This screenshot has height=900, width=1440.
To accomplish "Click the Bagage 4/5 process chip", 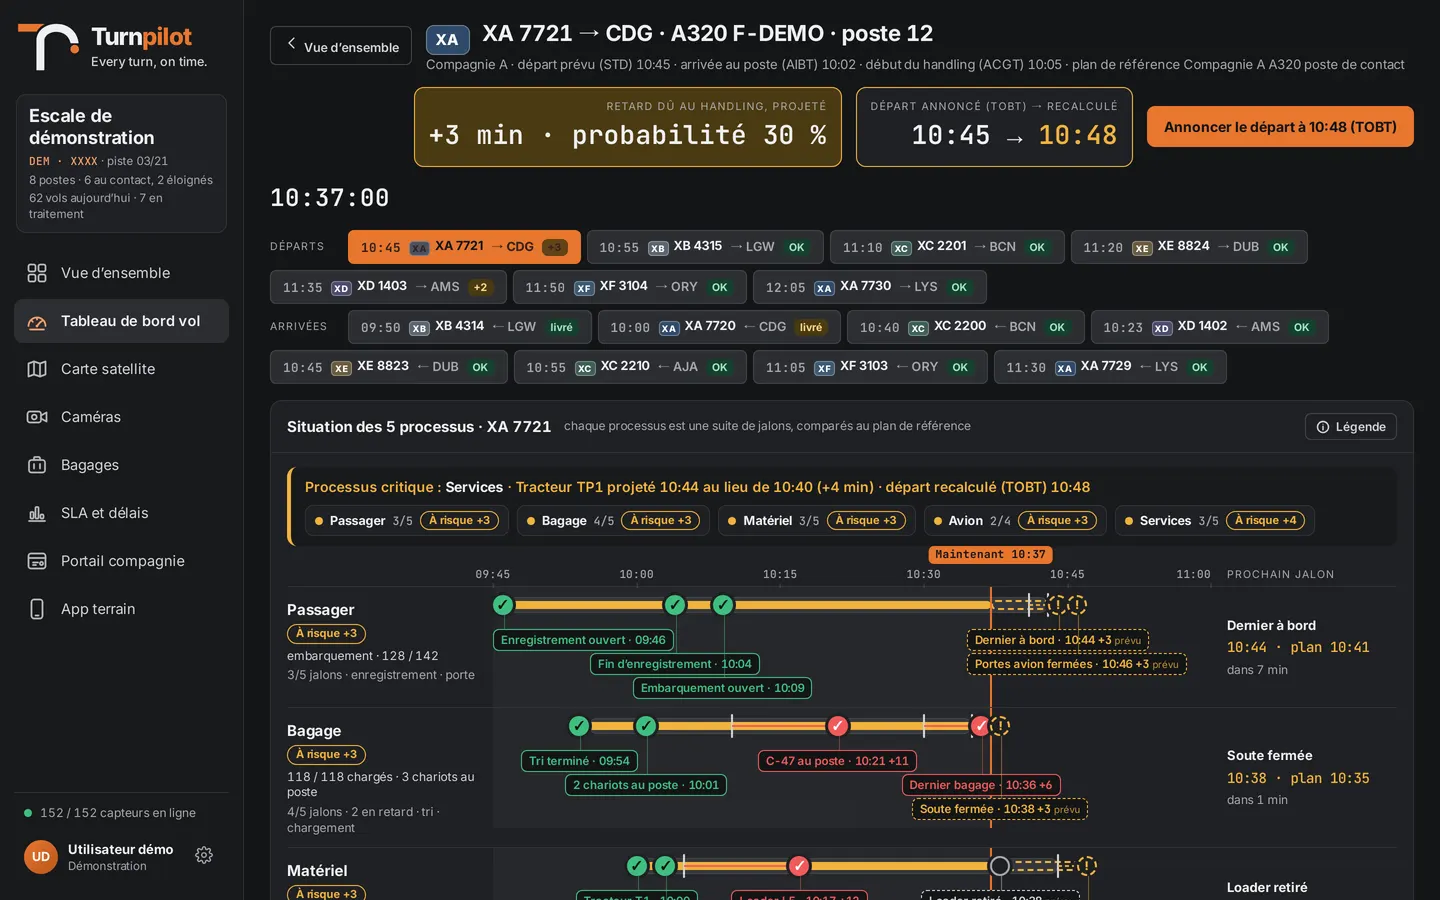I will 613,521.
